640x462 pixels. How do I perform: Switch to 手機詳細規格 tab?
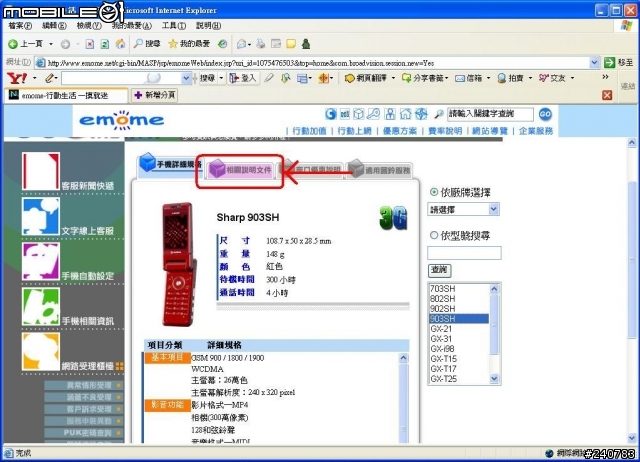171,164
